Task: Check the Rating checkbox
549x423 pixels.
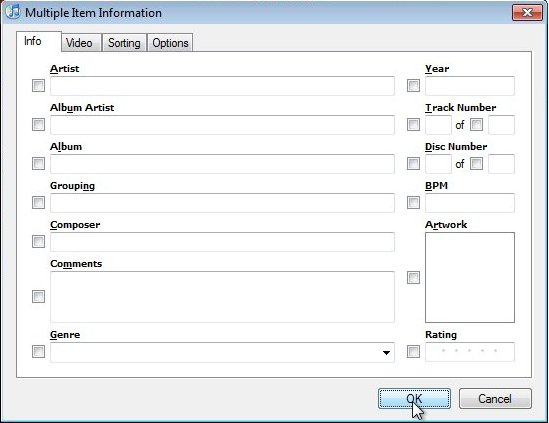Action: click(x=414, y=352)
